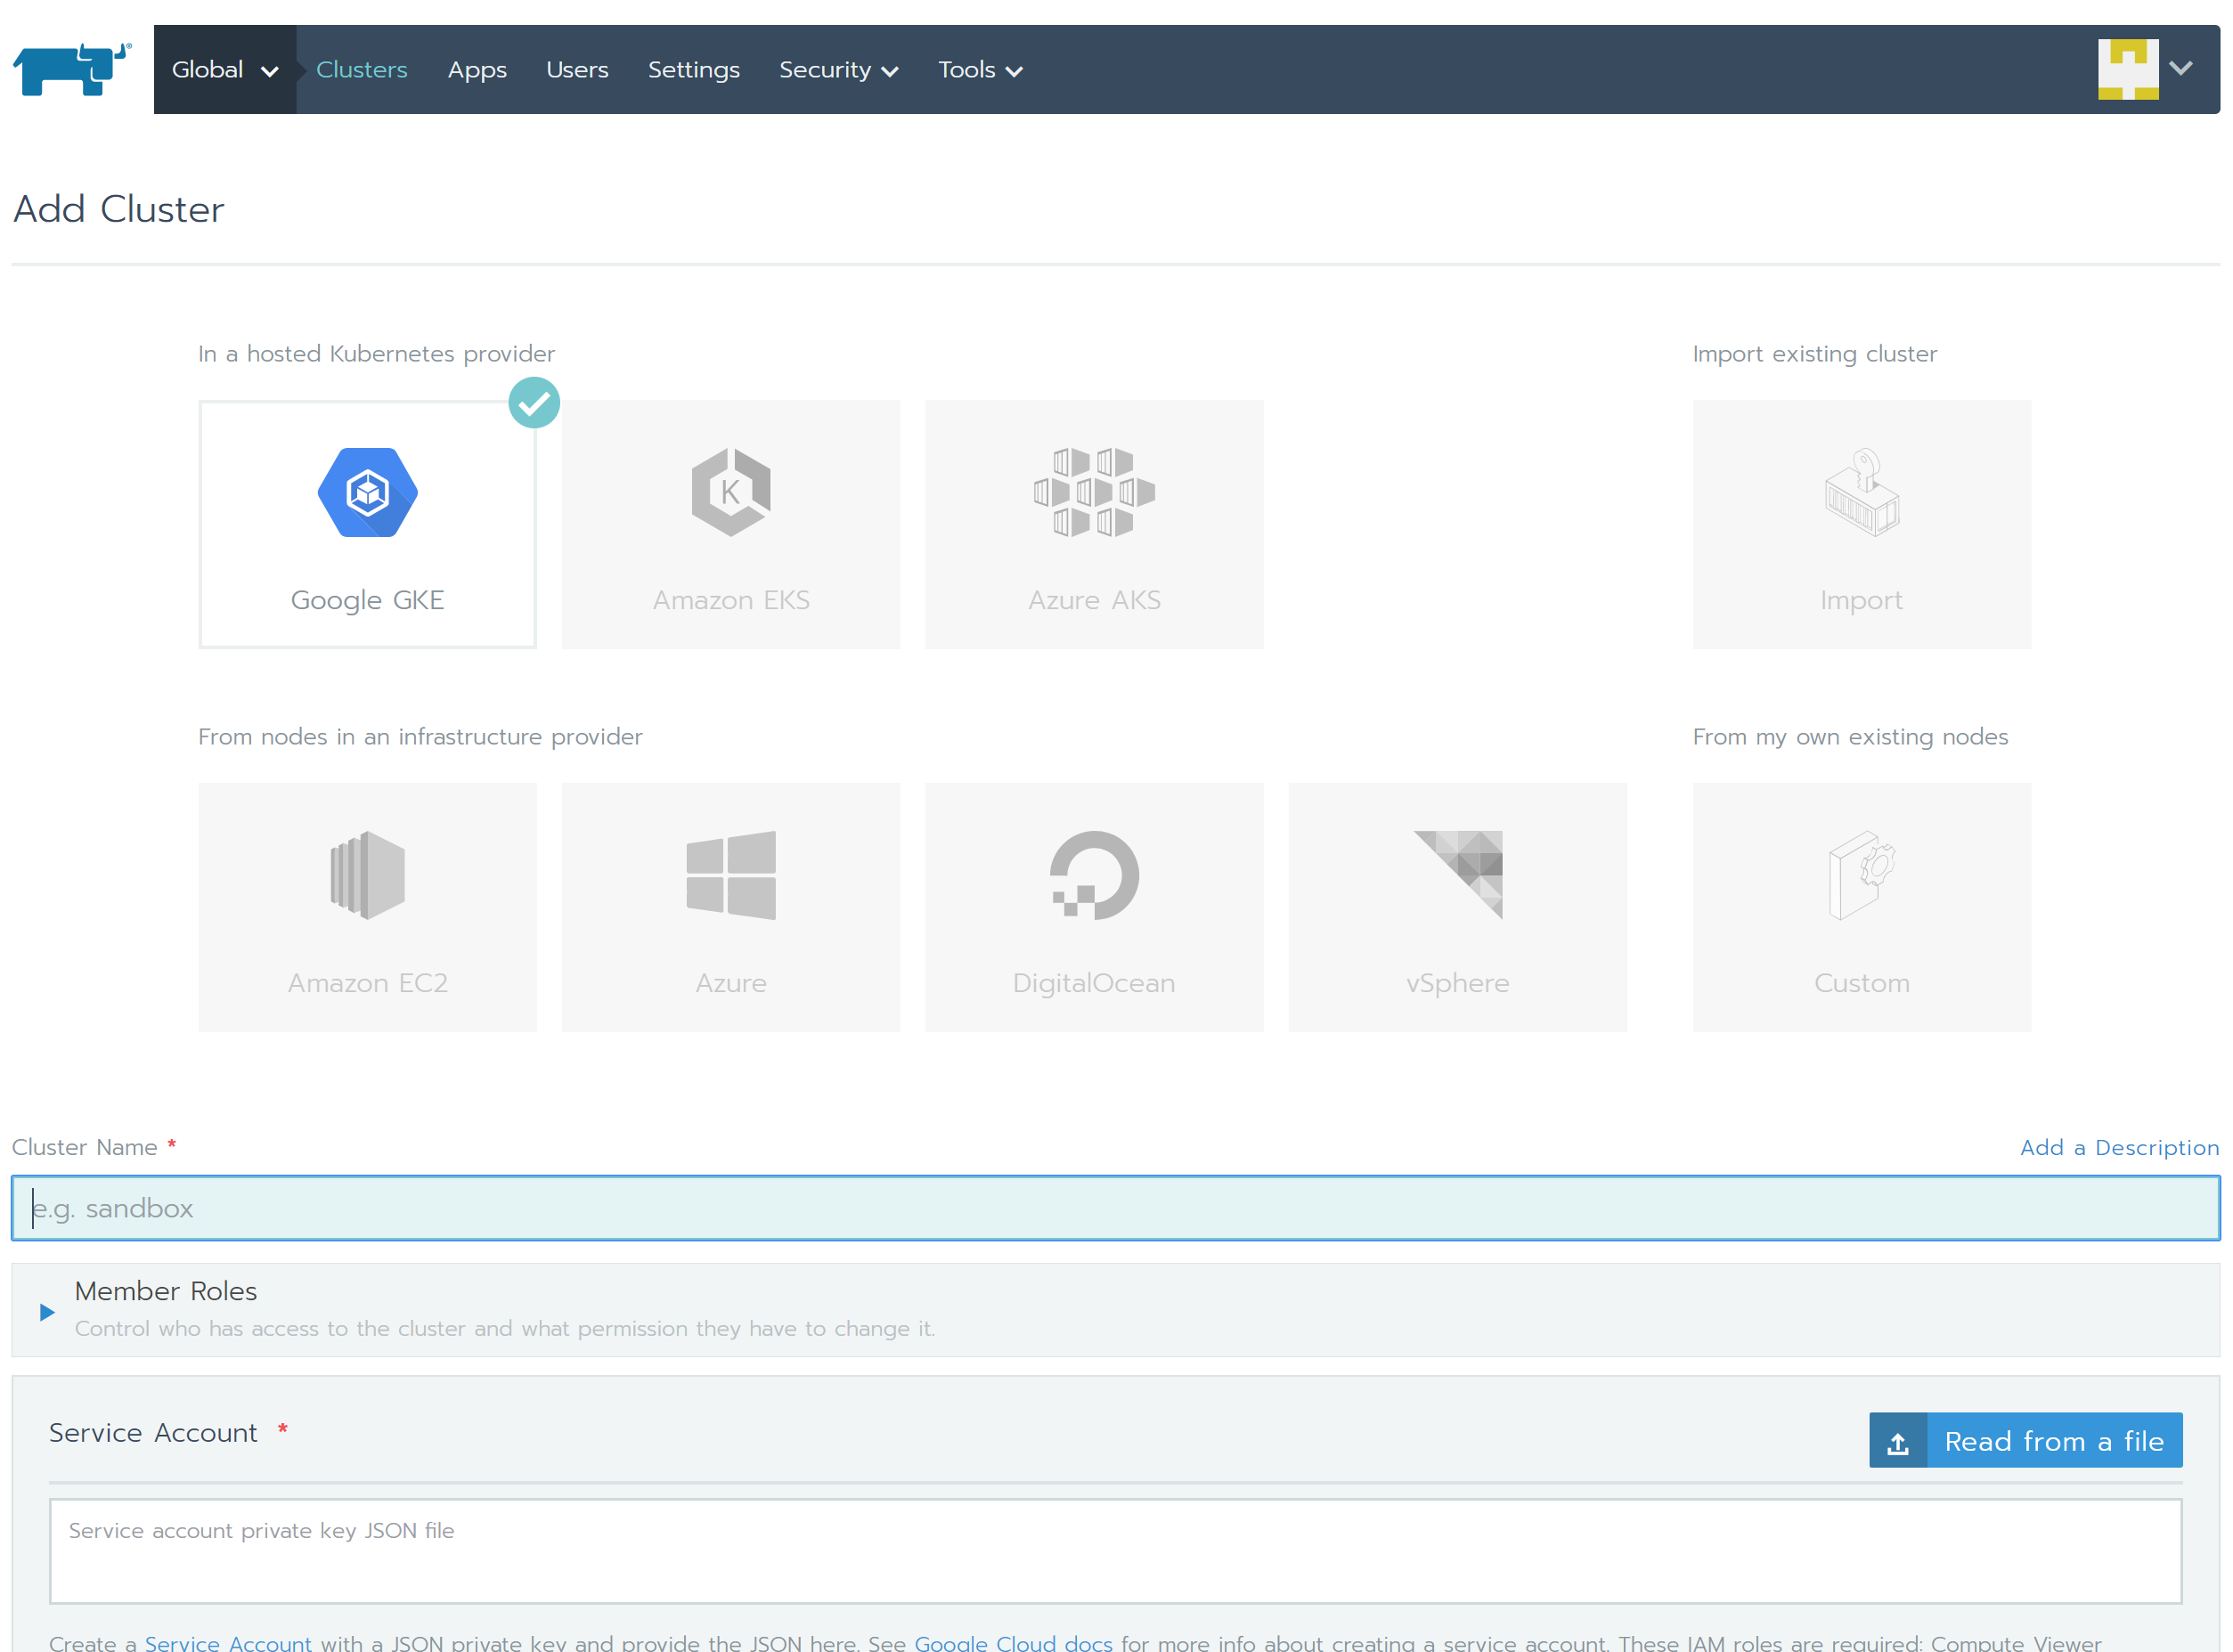Choose the vSphere provider icon
Image resolution: width=2233 pixels, height=1652 pixels.
point(1457,875)
